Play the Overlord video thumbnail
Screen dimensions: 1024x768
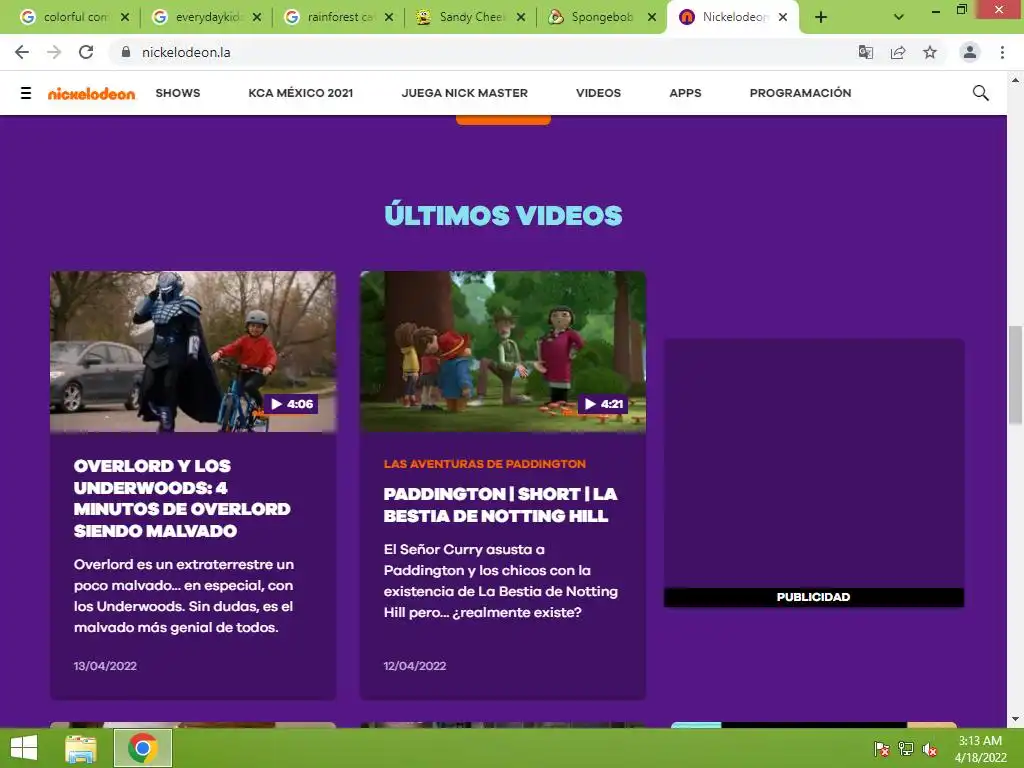(193, 351)
